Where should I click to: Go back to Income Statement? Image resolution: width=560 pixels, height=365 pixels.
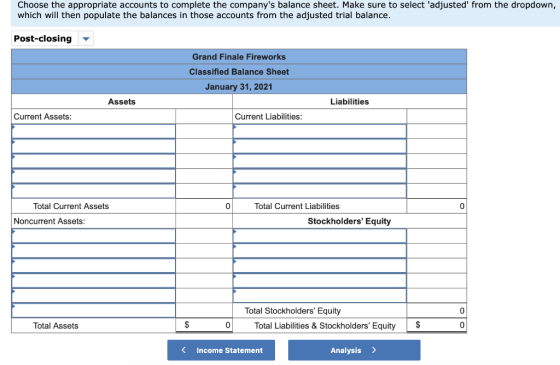(x=221, y=350)
